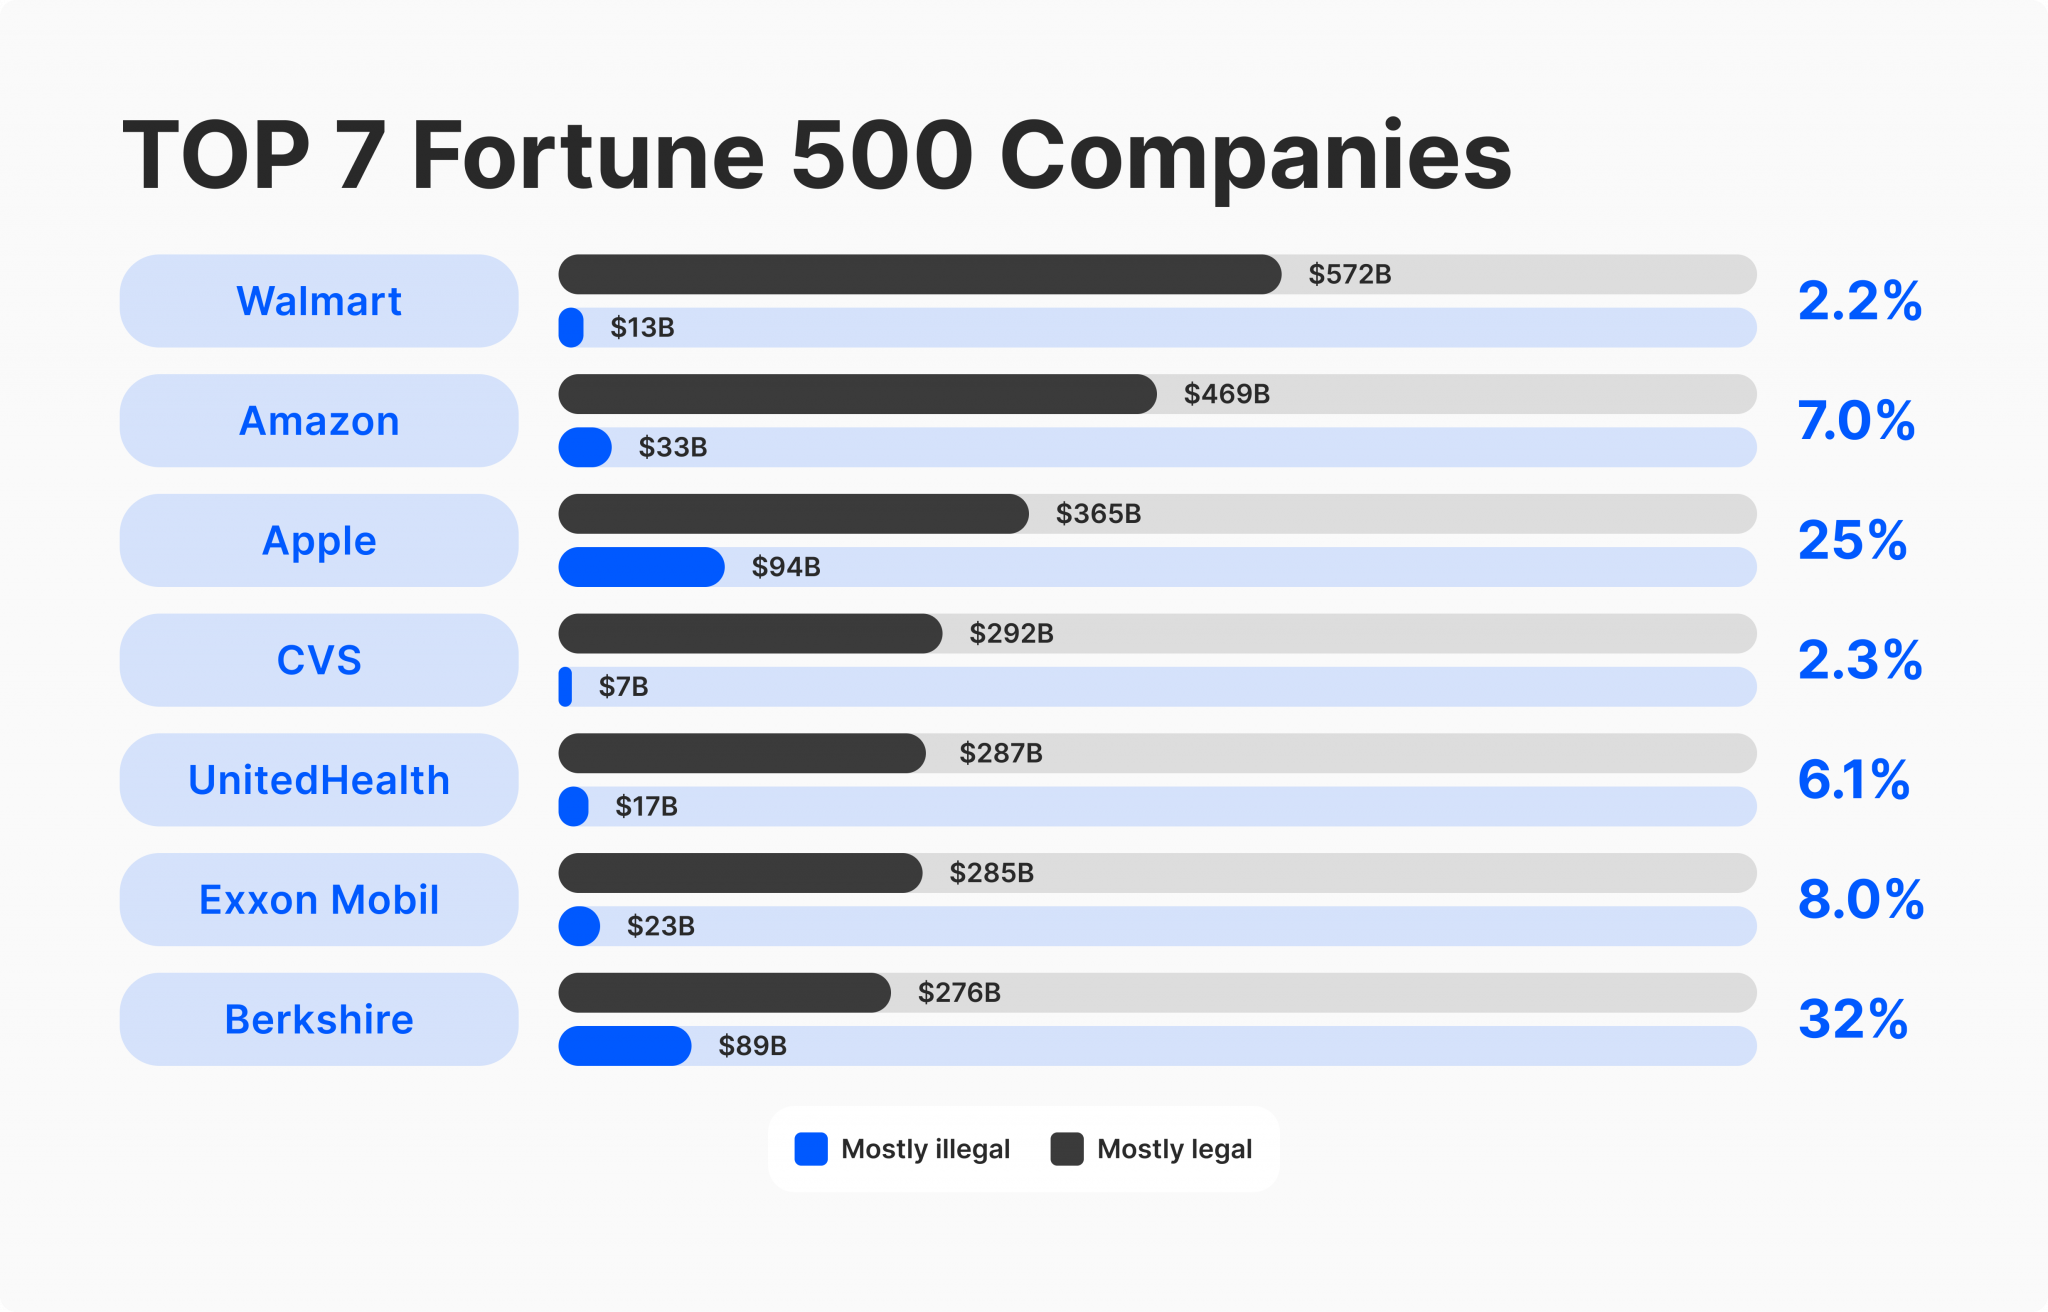Image resolution: width=2048 pixels, height=1312 pixels.
Task: Click the TOP 7 Fortune 500 Companies title
Action: (816, 155)
